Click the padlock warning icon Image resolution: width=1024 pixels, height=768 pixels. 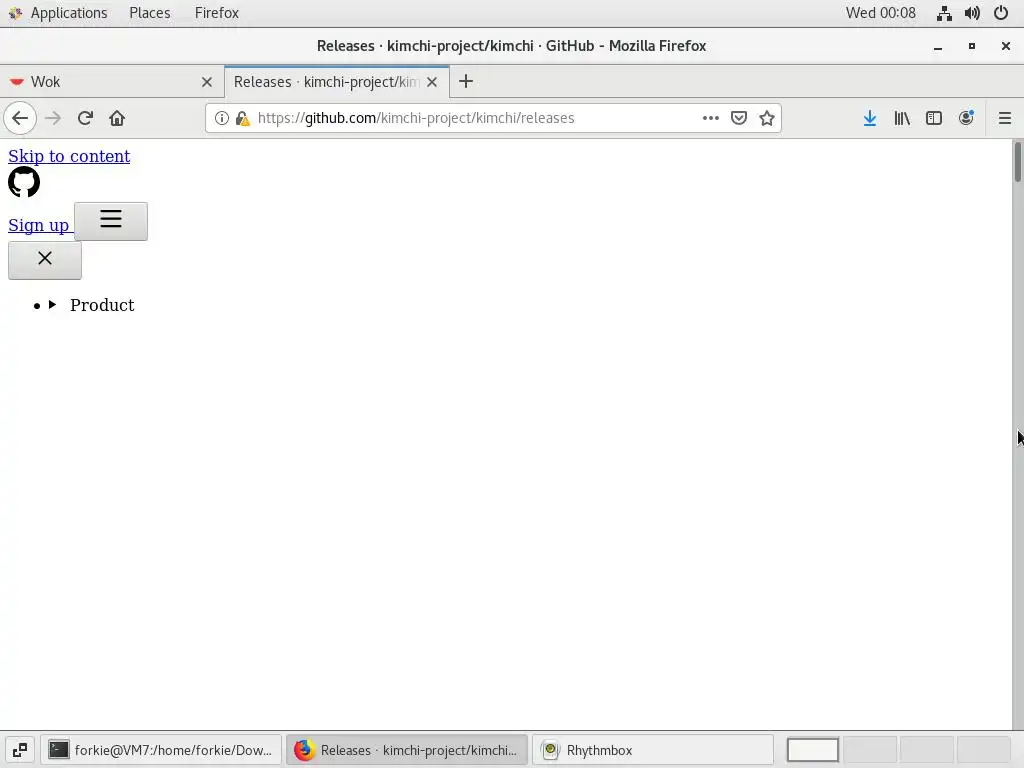(242, 118)
